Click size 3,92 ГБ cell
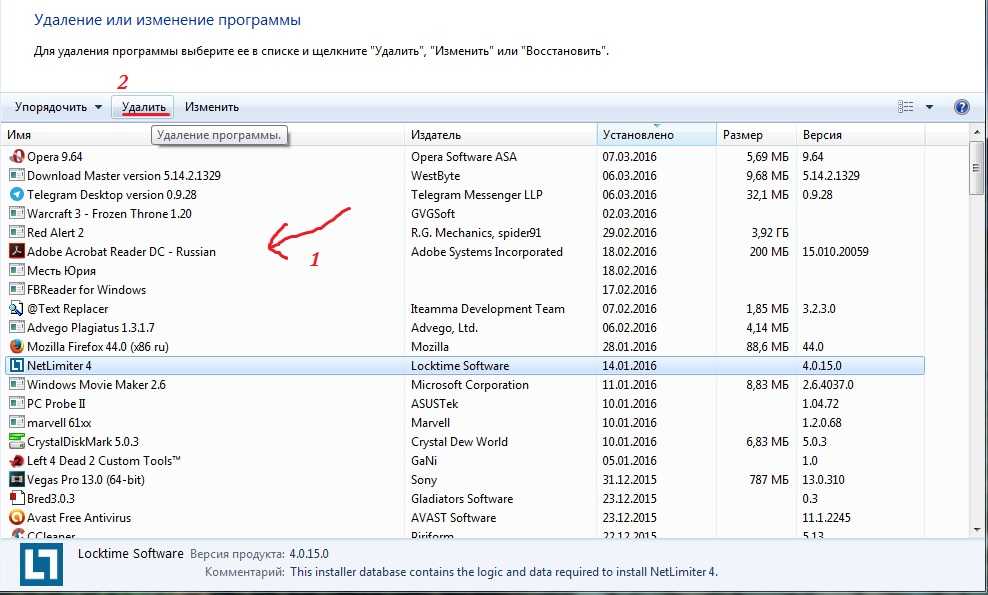 pyautogui.click(x=769, y=232)
